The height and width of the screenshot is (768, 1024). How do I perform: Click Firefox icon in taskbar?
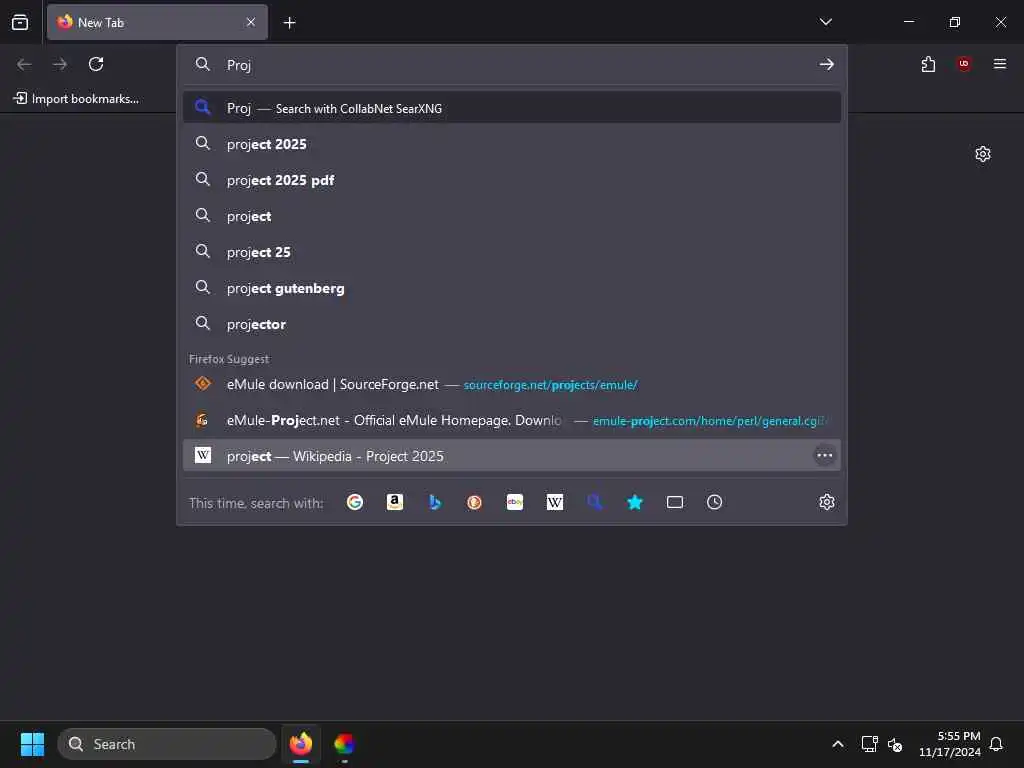(300, 744)
